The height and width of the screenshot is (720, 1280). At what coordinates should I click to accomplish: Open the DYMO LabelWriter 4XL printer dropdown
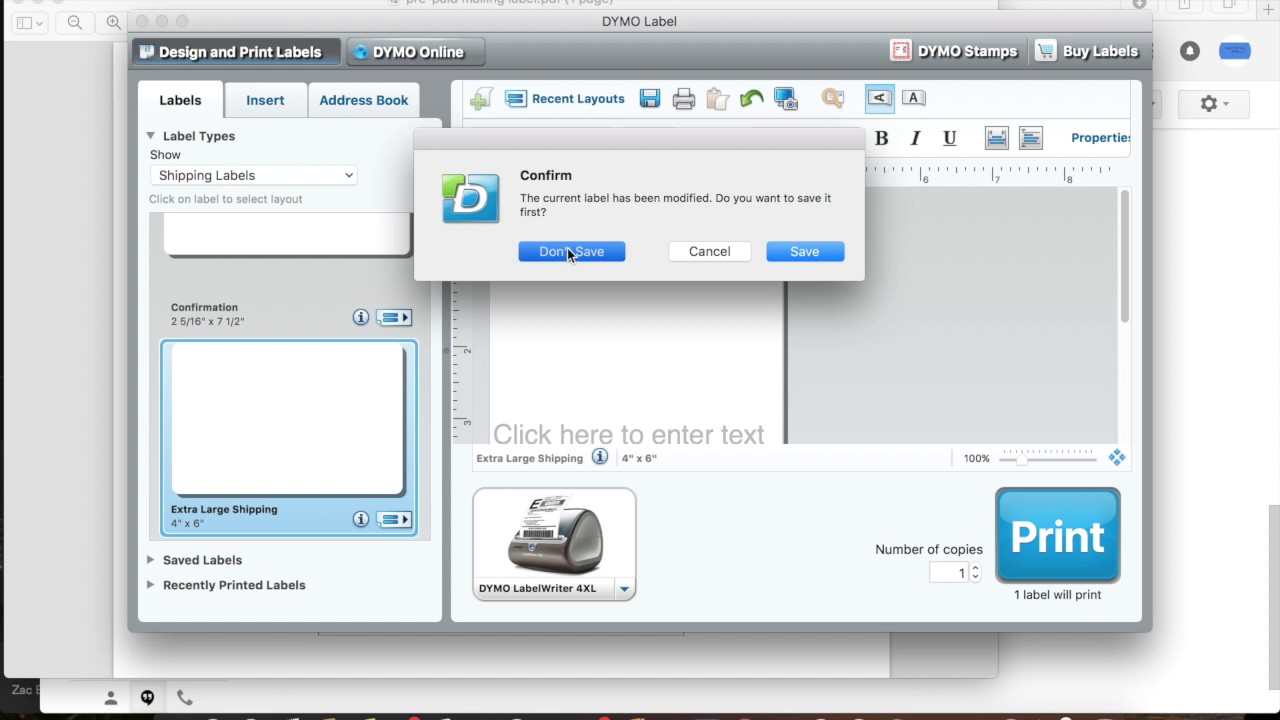pos(624,589)
